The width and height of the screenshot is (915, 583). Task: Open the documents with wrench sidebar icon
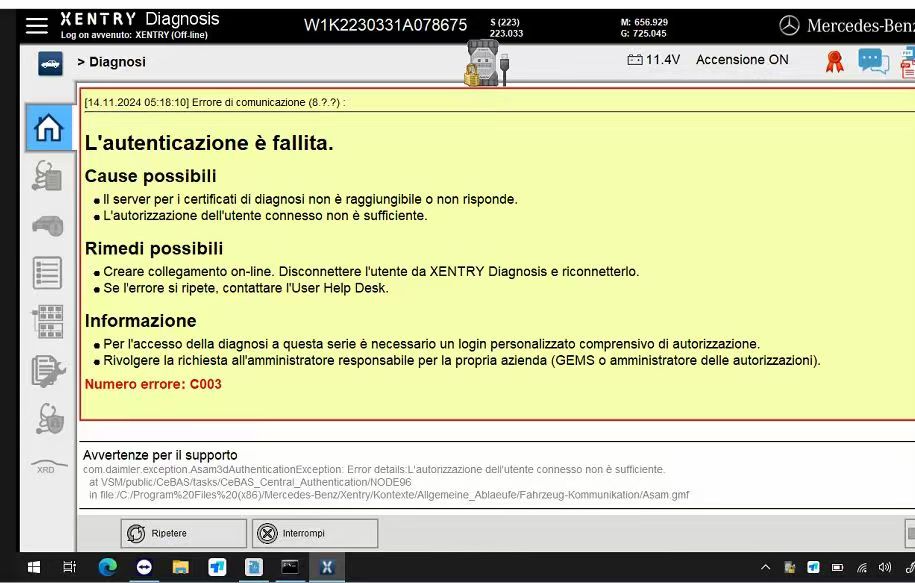(x=48, y=371)
